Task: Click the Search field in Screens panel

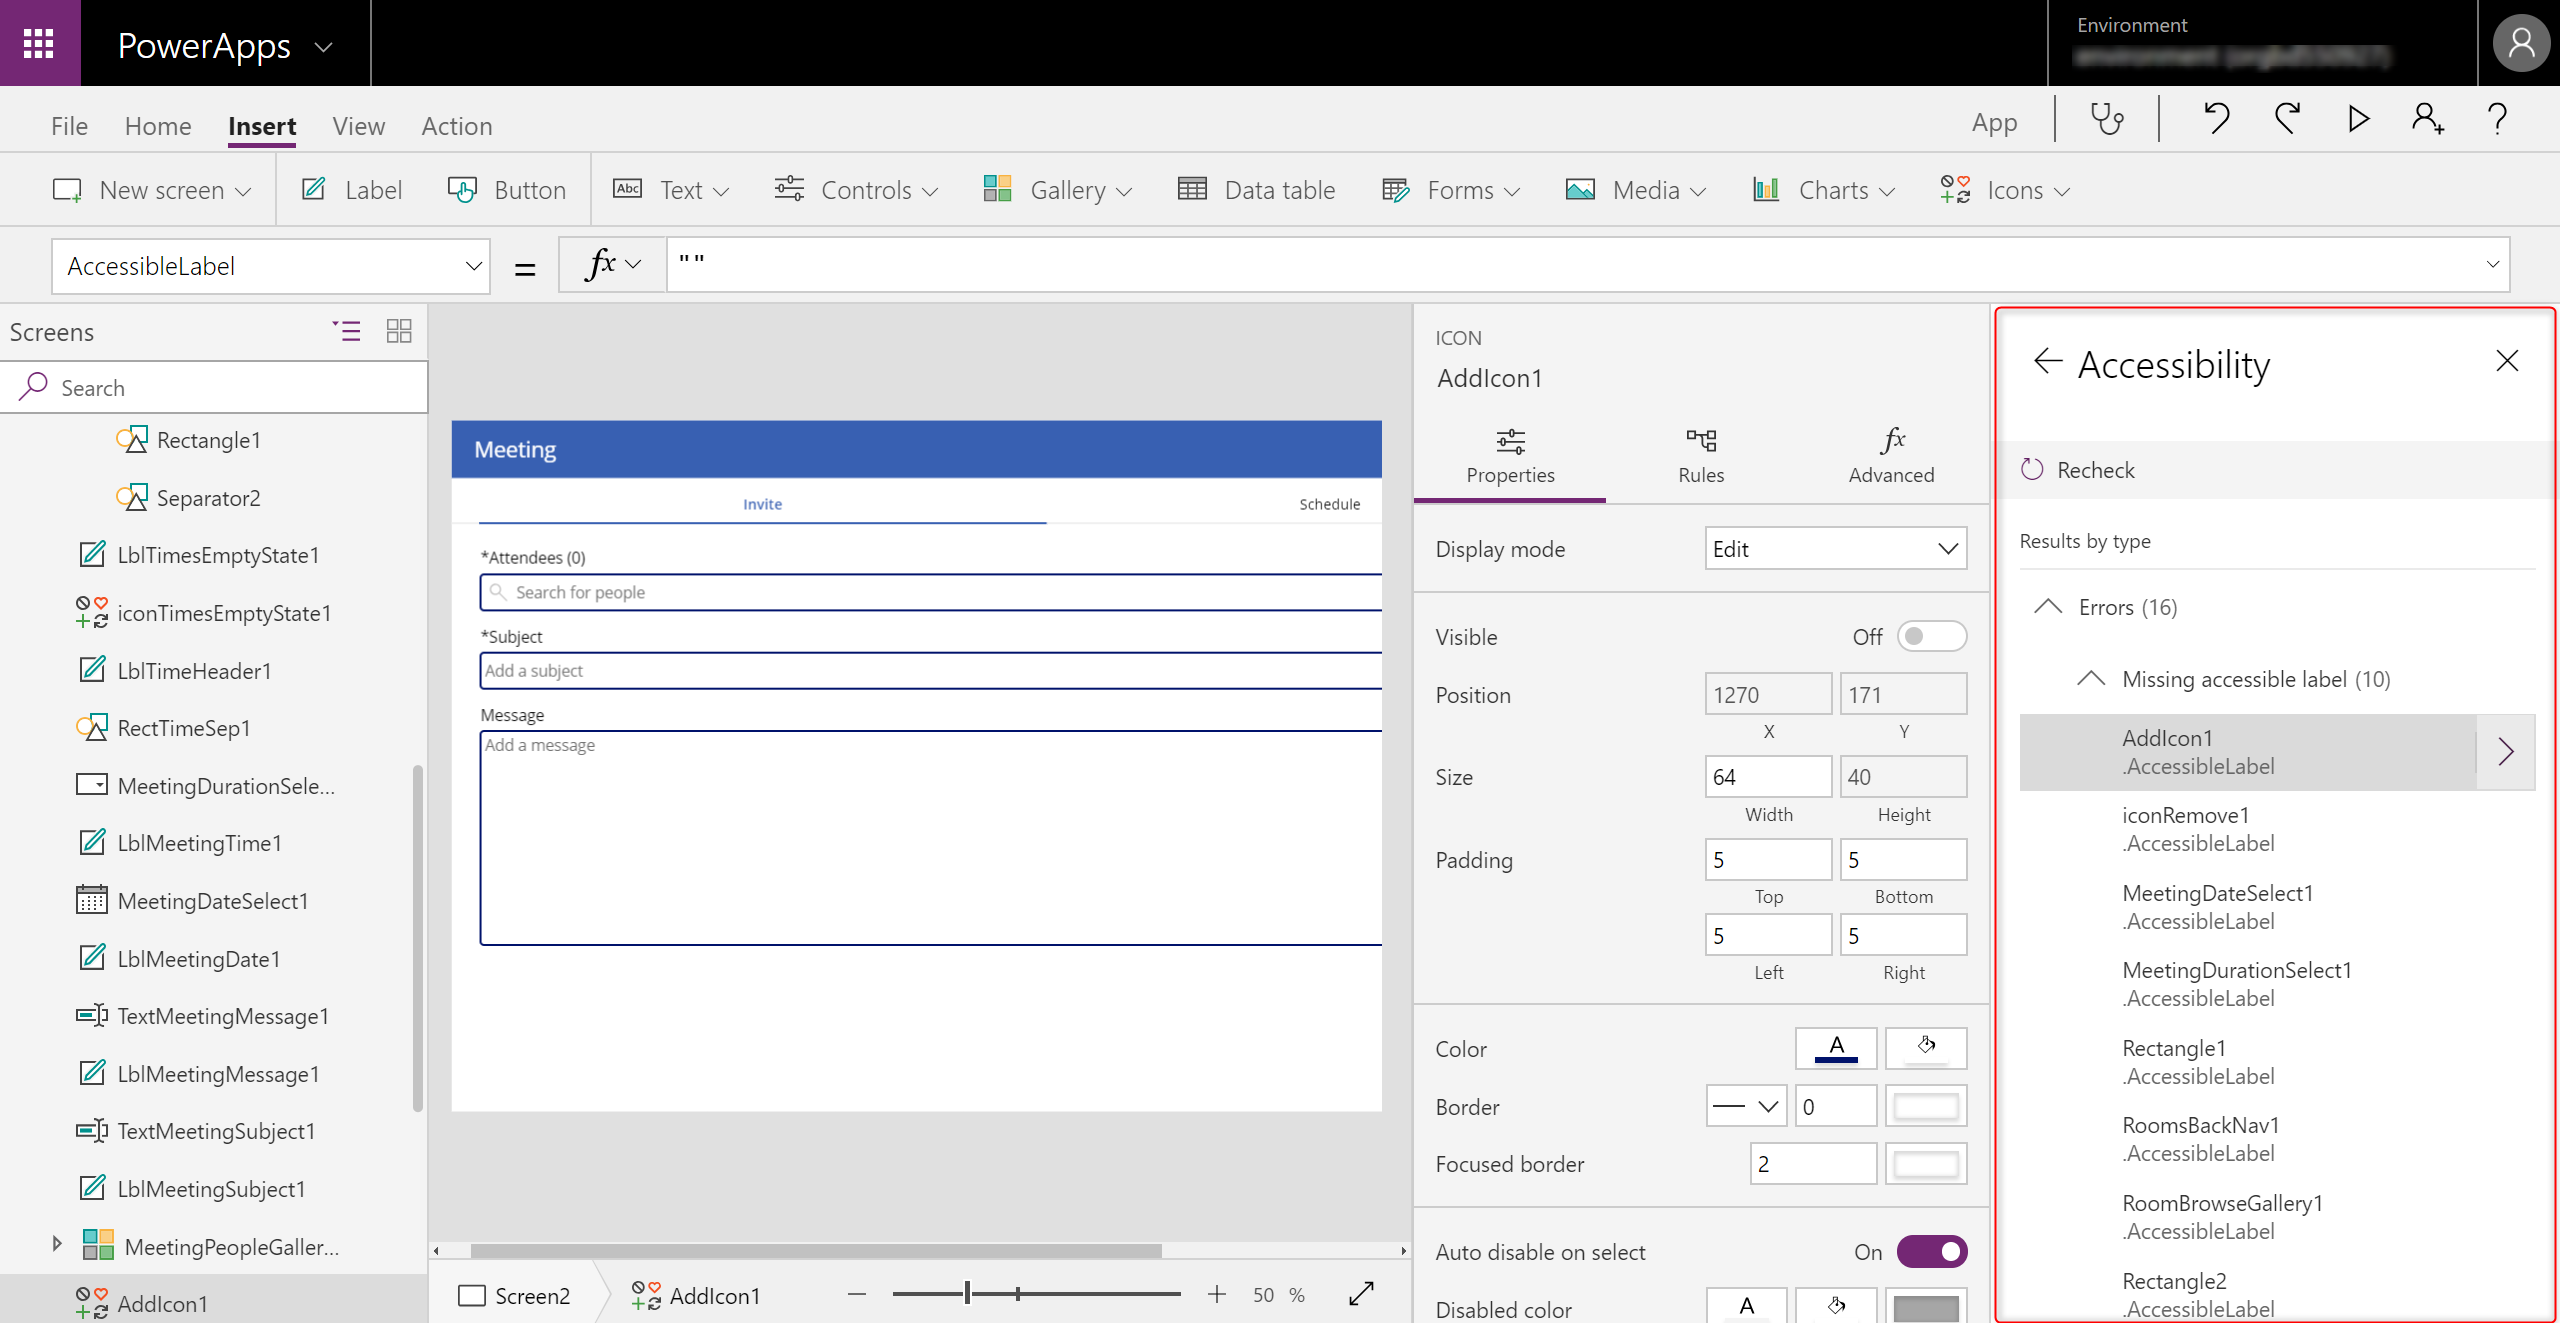Action: (x=215, y=387)
